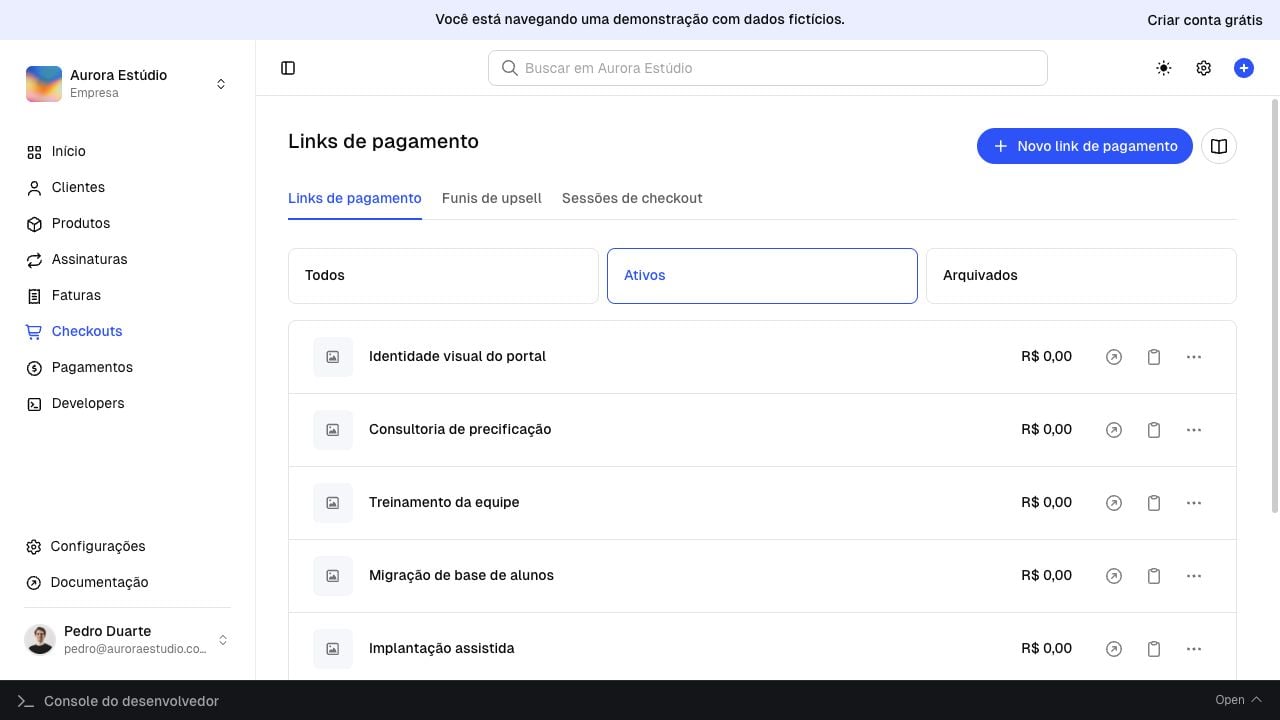Focus the Buscar em Aurora Estúdio search field
Viewport: 1280px width, 720px height.
(768, 68)
